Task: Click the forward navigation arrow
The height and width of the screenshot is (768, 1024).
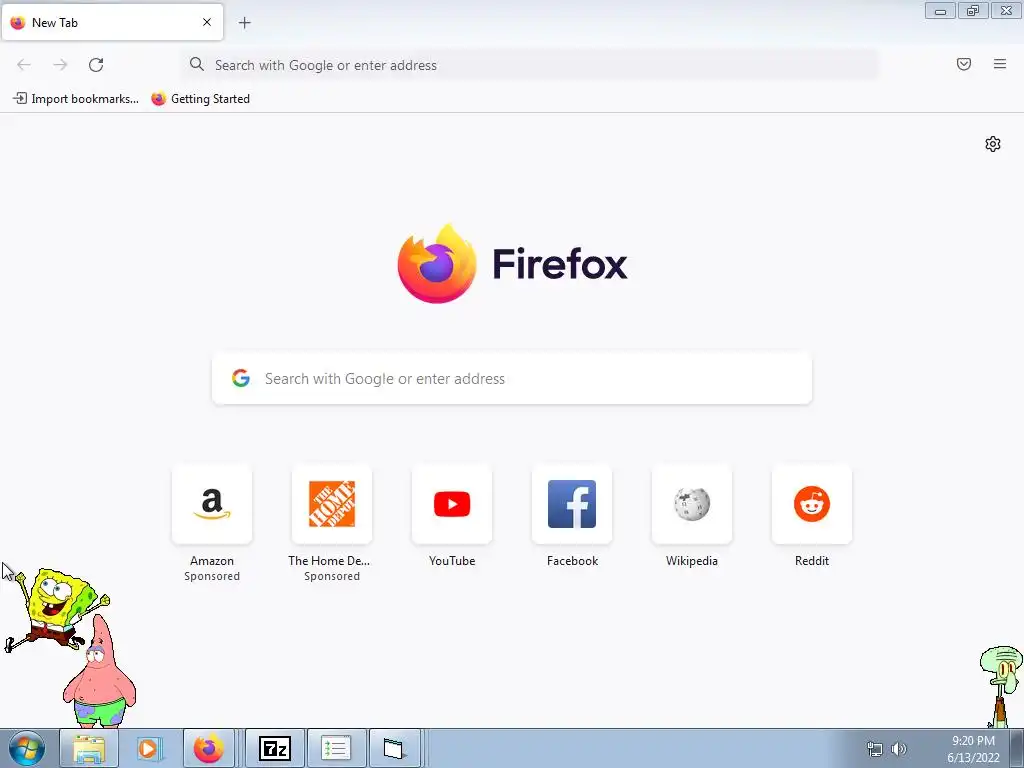Action: [60, 65]
